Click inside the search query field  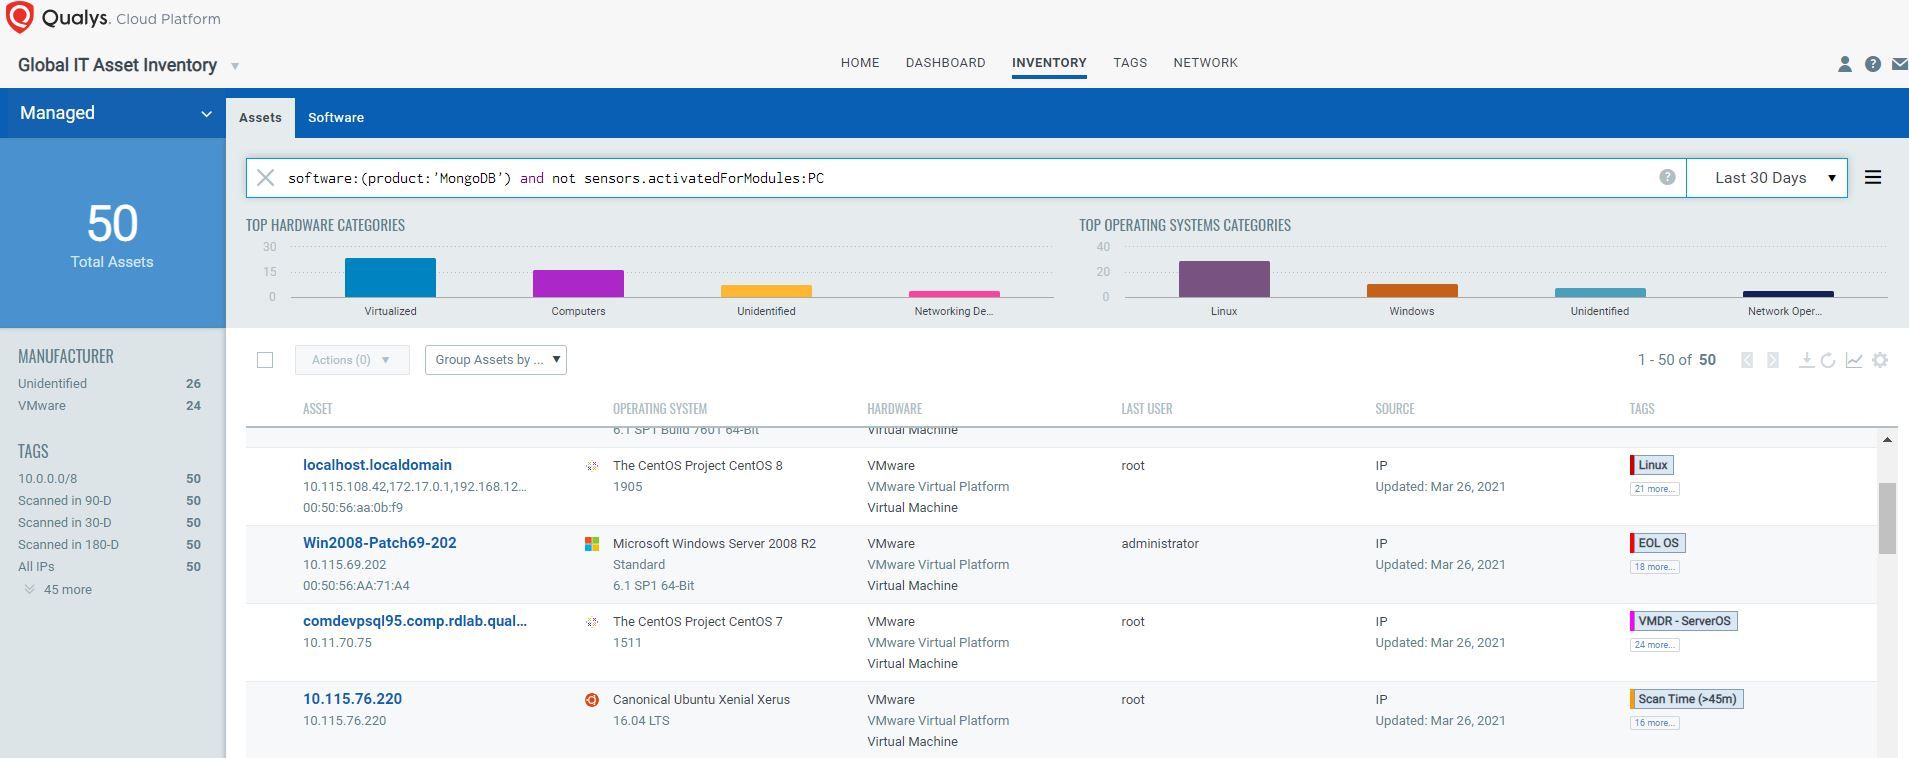coord(965,178)
